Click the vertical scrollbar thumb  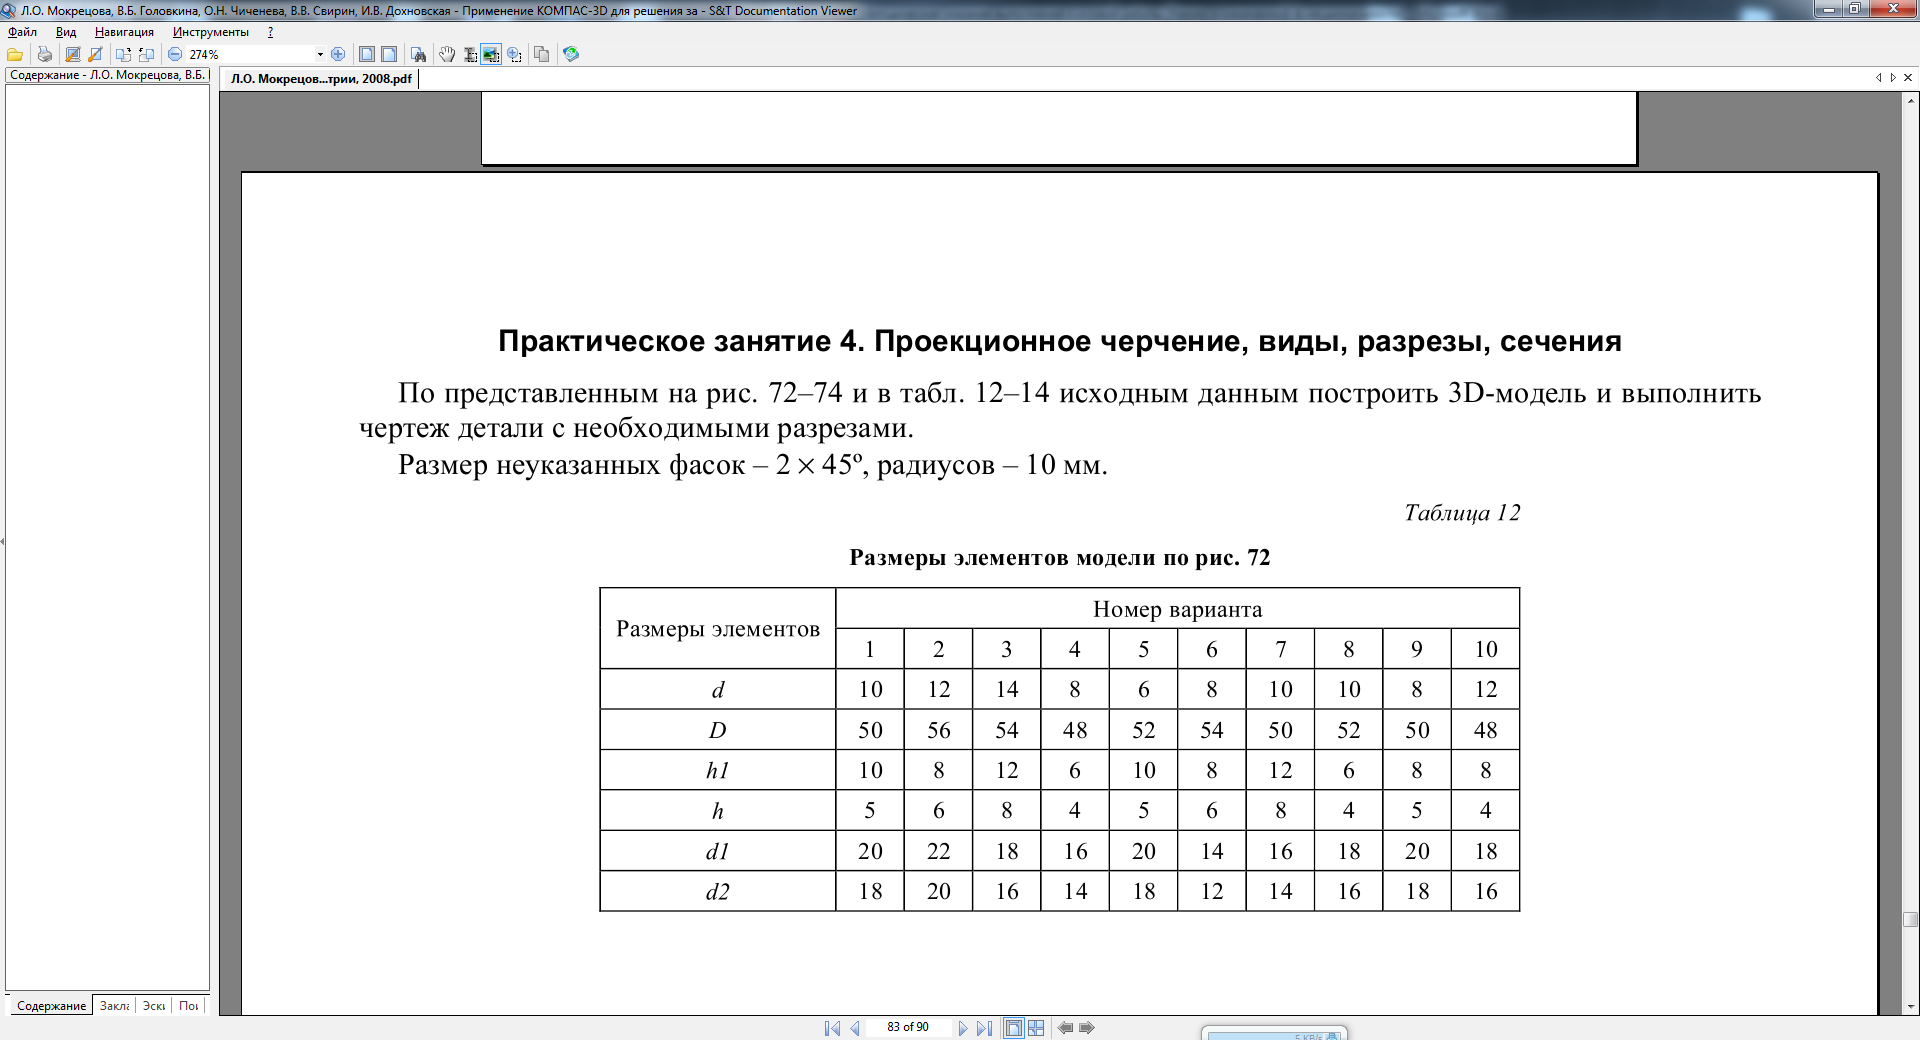(x=1911, y=920)
